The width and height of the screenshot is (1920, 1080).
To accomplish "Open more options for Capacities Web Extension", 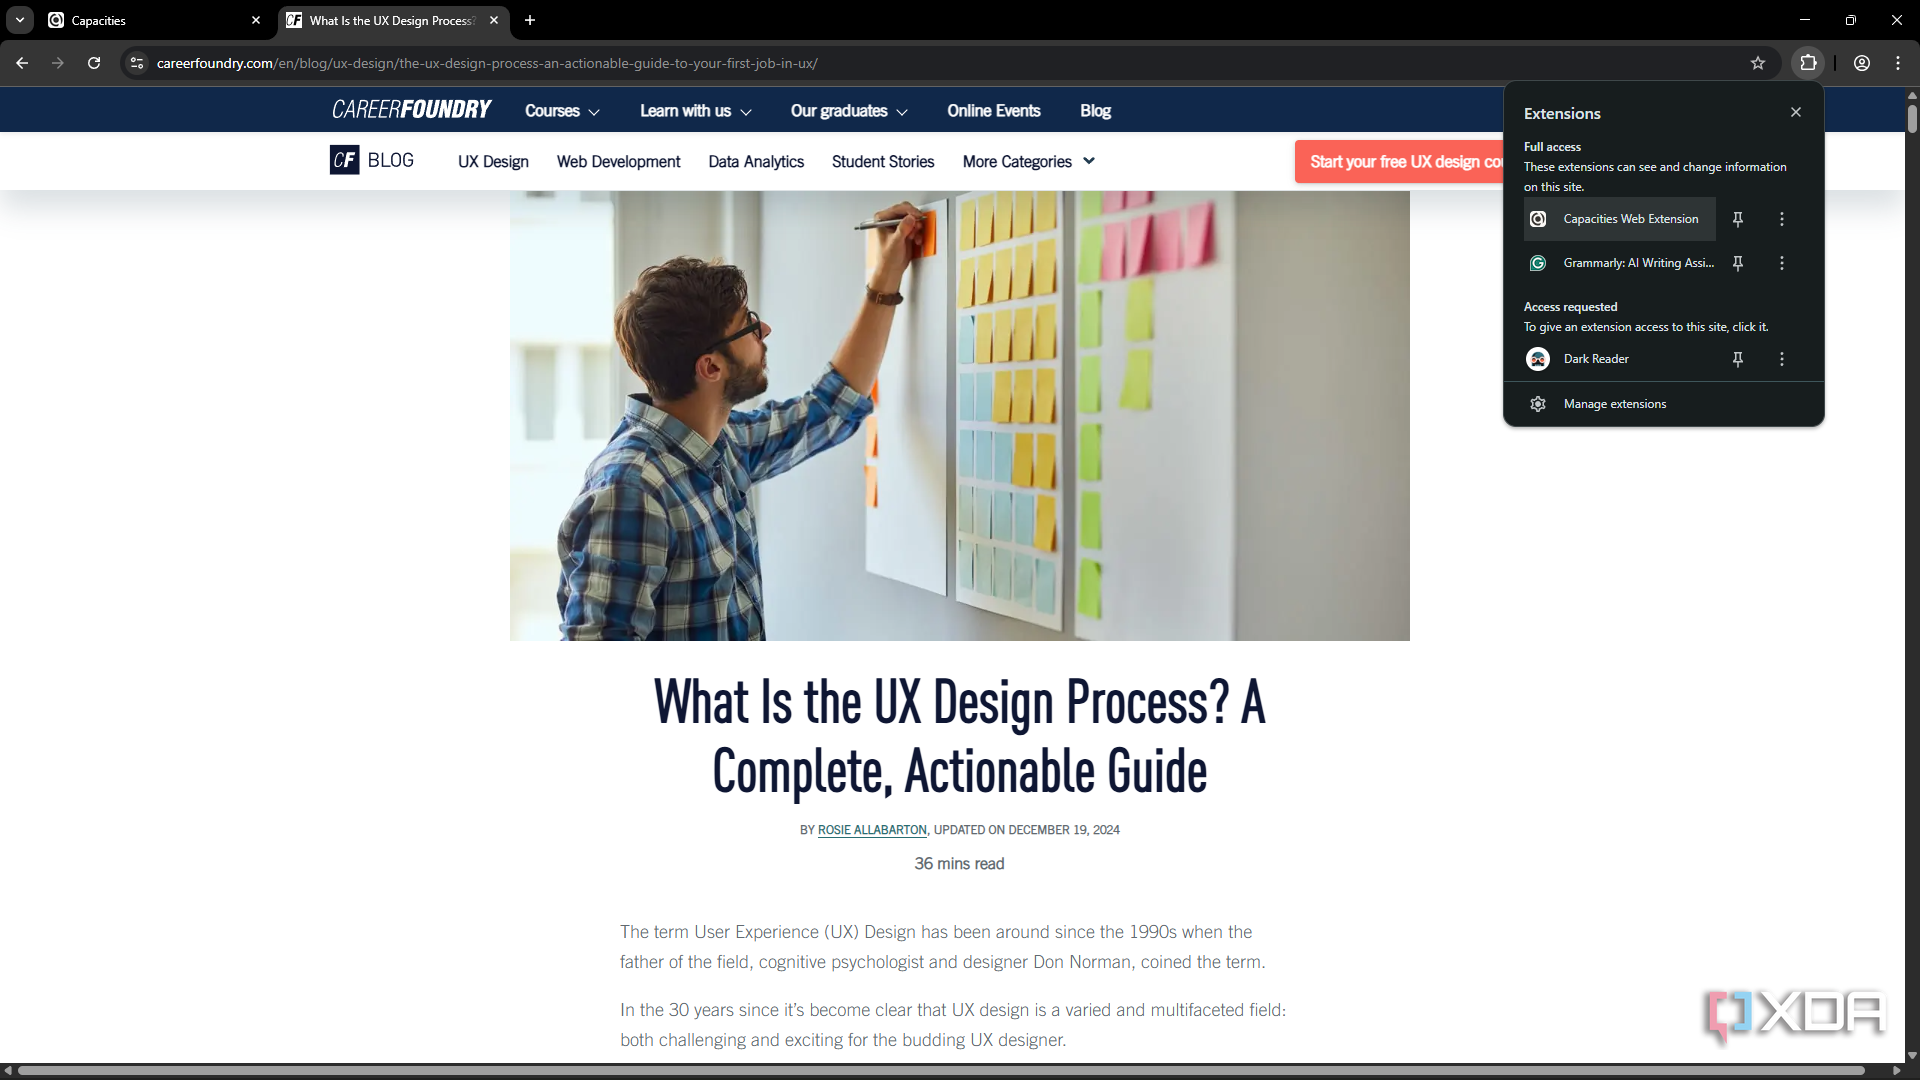I will point(1782,219).
